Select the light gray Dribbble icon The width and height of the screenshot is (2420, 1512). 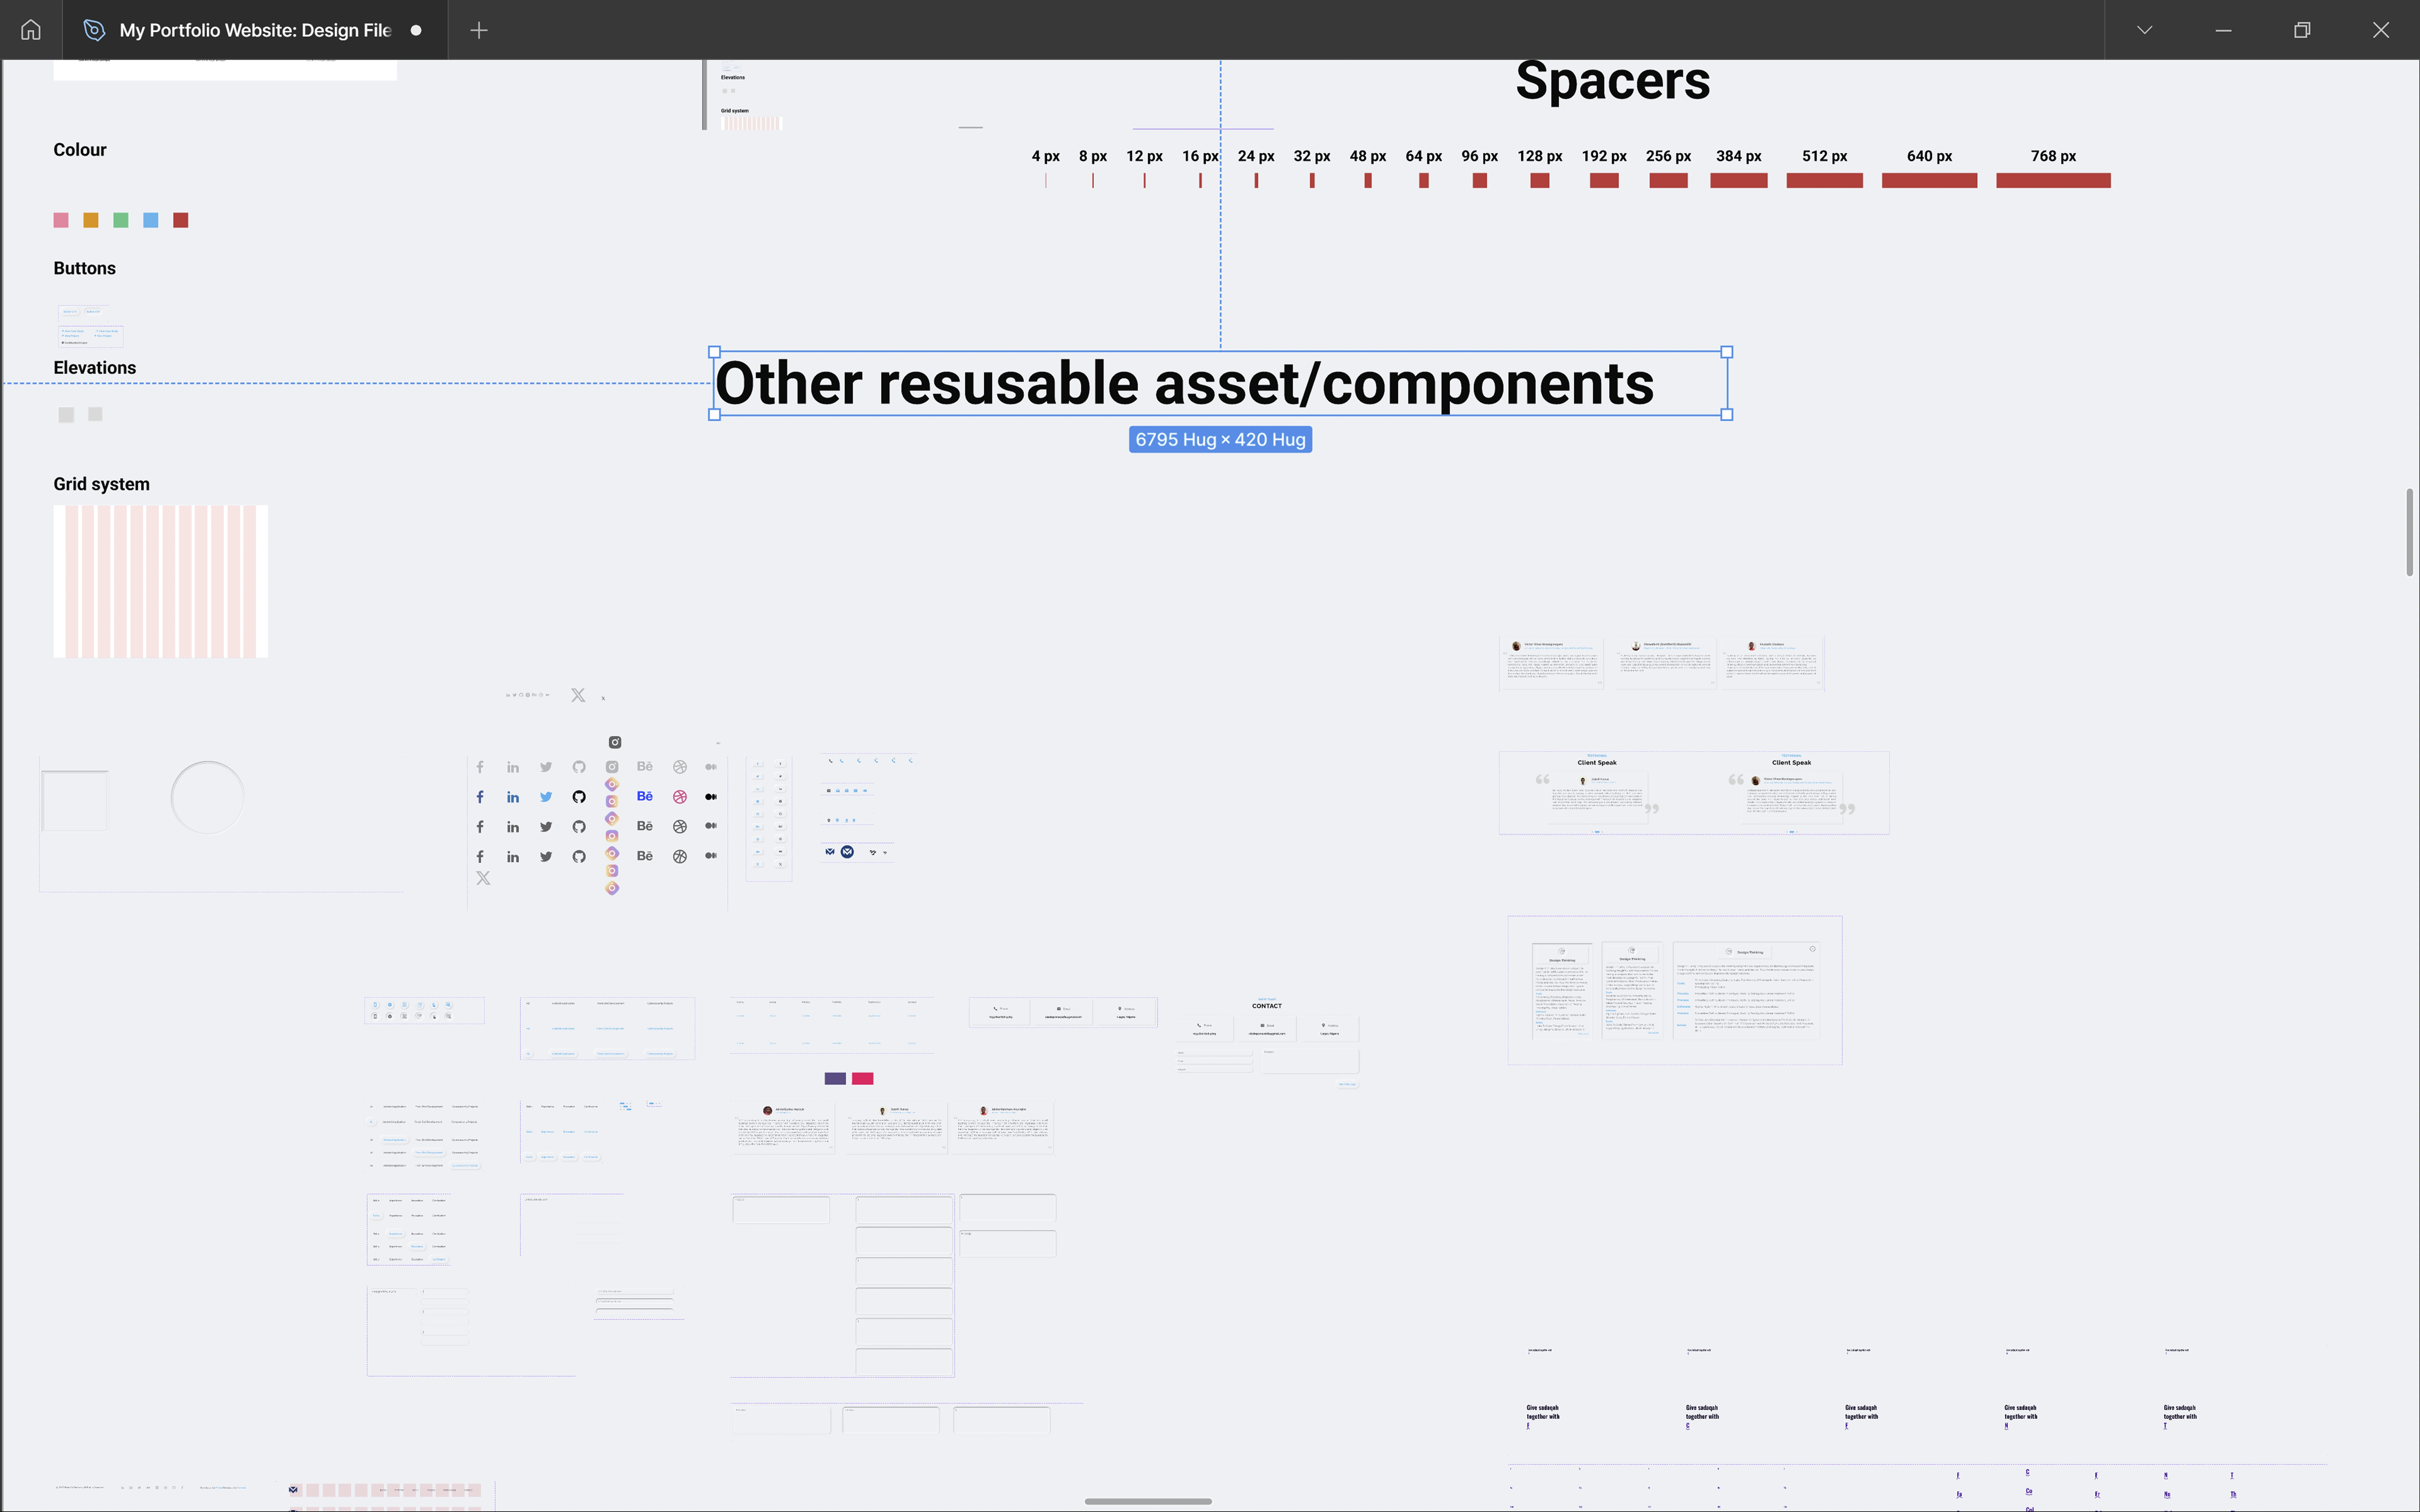[680, 767]
